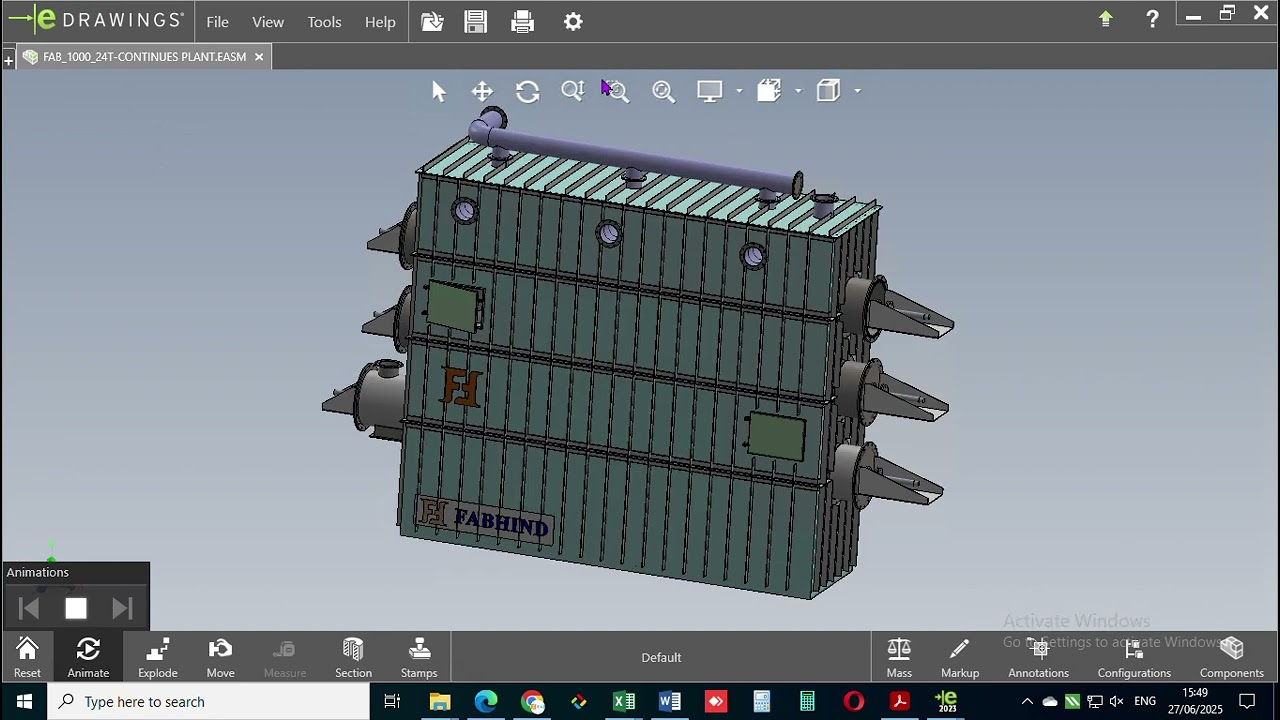The width and height of the screenshot is (1280, 720).
Task: Open Opera browser from taskbar
Action: pos(853,702)
